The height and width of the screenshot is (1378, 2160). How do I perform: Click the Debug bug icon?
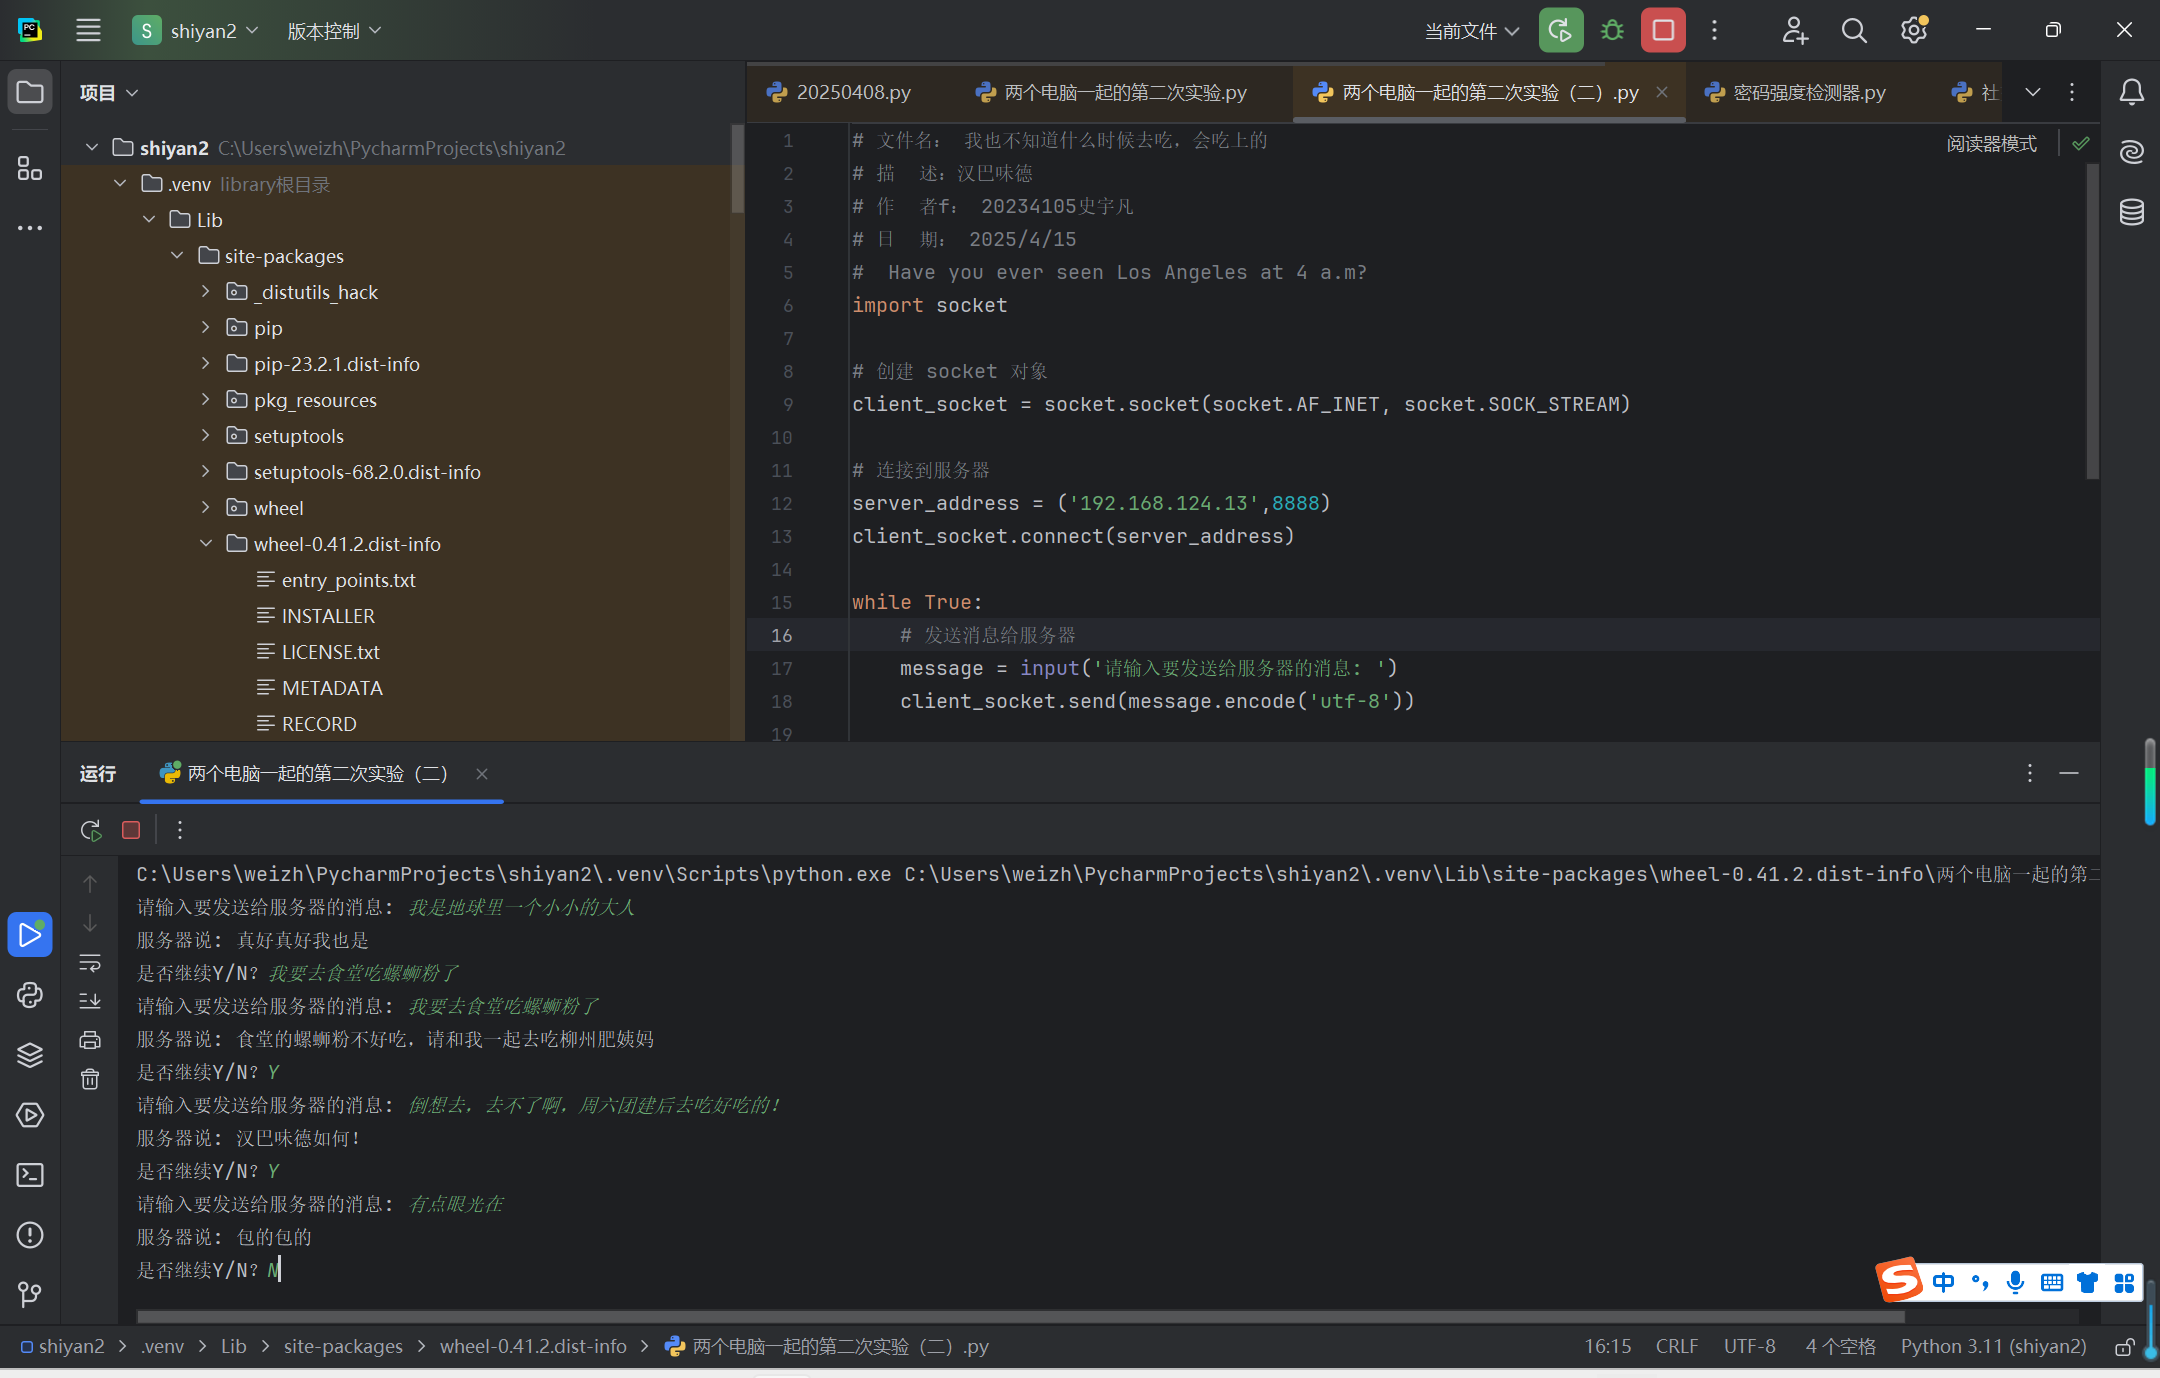(1612, 31)
